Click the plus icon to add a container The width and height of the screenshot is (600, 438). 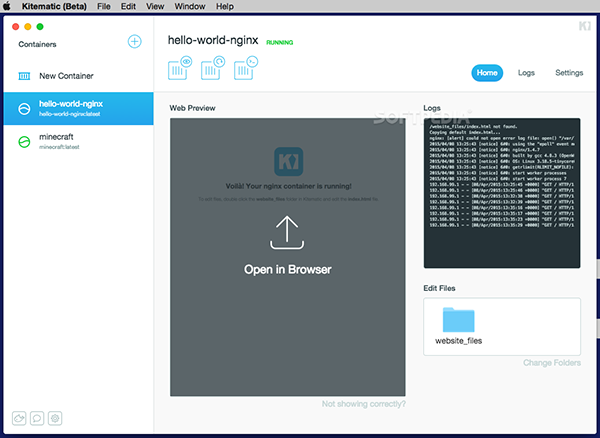(135, 42)
